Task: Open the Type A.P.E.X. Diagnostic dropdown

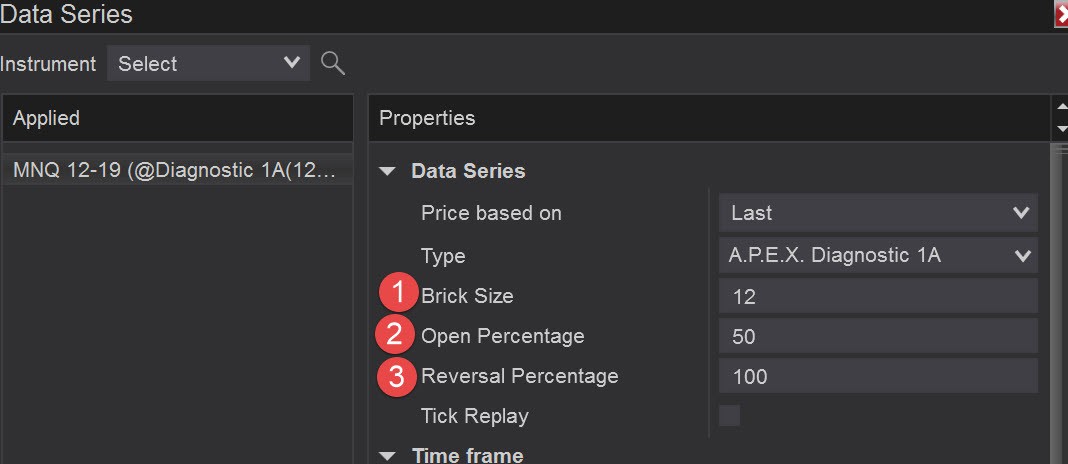Action: (878, 255)
